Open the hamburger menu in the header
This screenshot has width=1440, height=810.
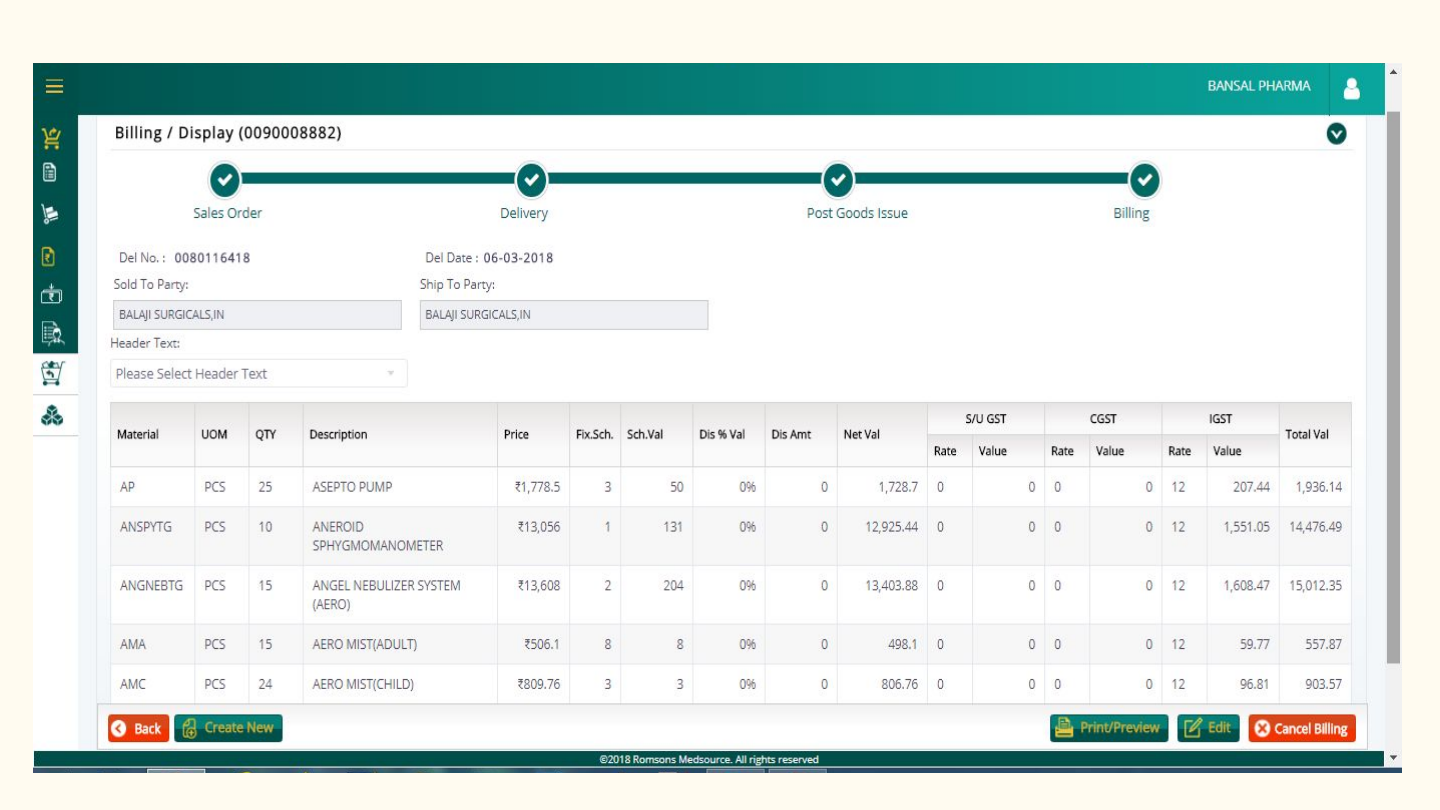[54, 87]
